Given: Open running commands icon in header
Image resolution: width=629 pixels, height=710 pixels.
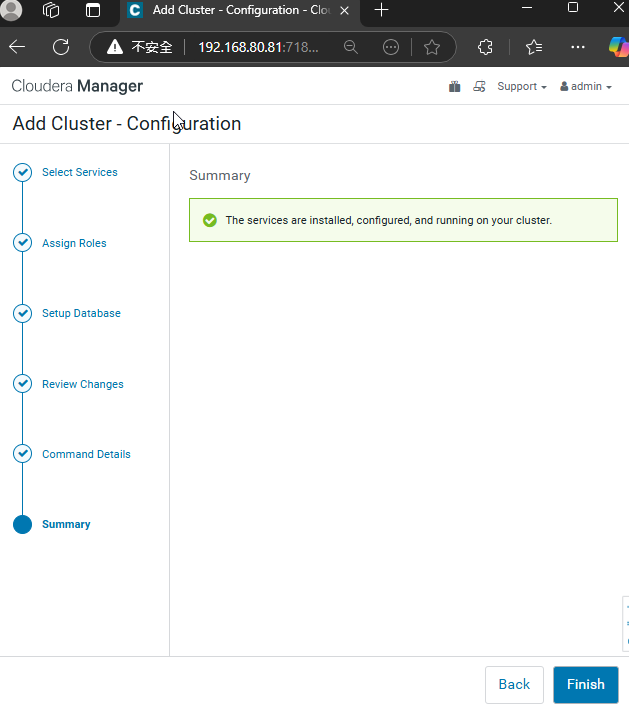Looking at the screenshot, I should pos(479,86).
